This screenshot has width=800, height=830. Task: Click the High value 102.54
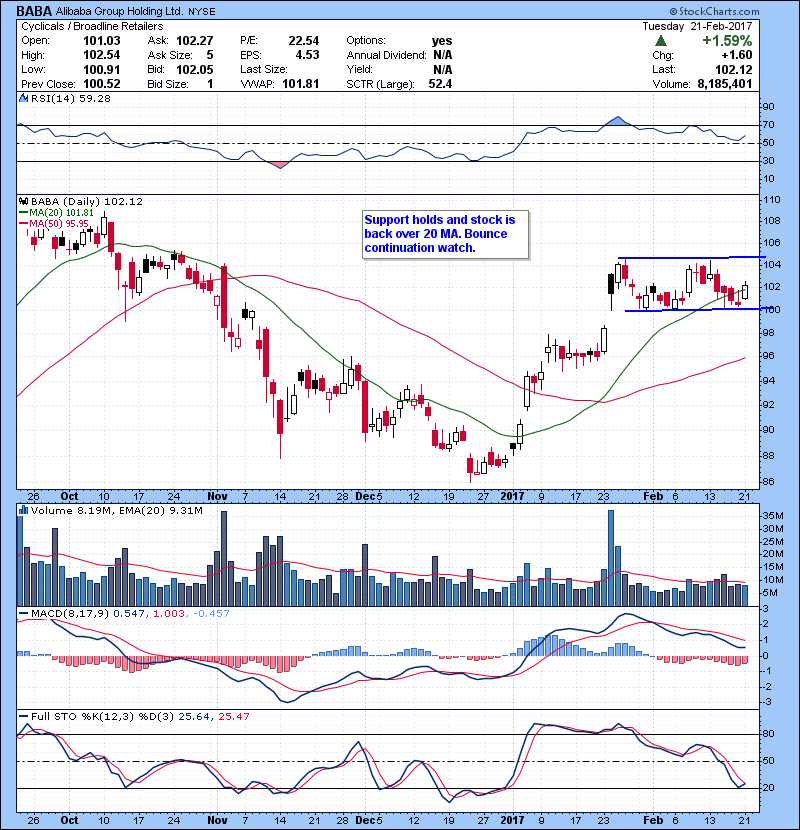click(x=102, y=55)
